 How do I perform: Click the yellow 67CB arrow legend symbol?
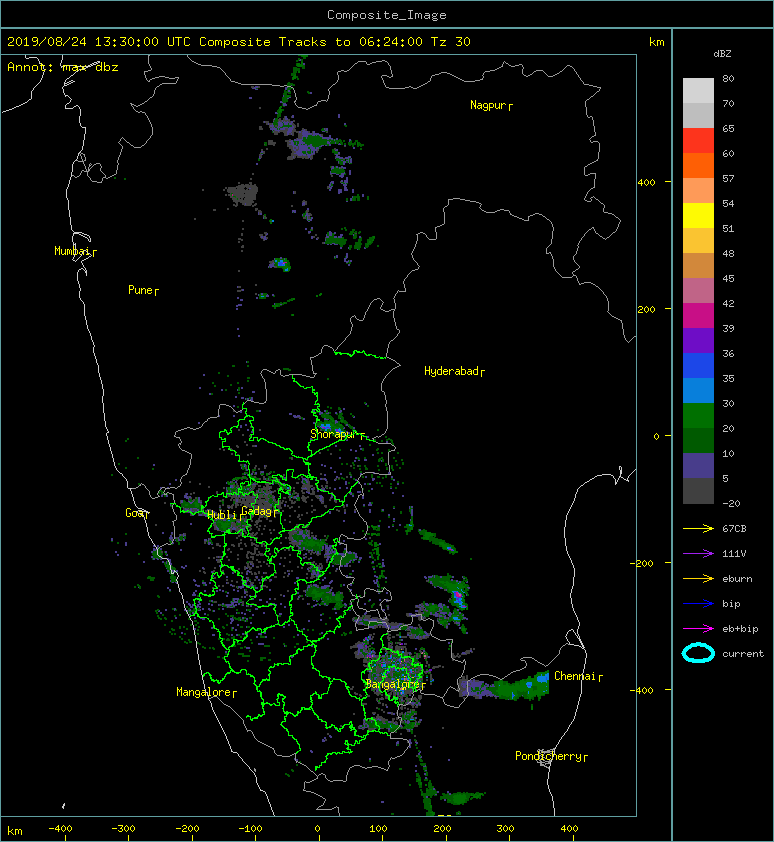[698, 529]
